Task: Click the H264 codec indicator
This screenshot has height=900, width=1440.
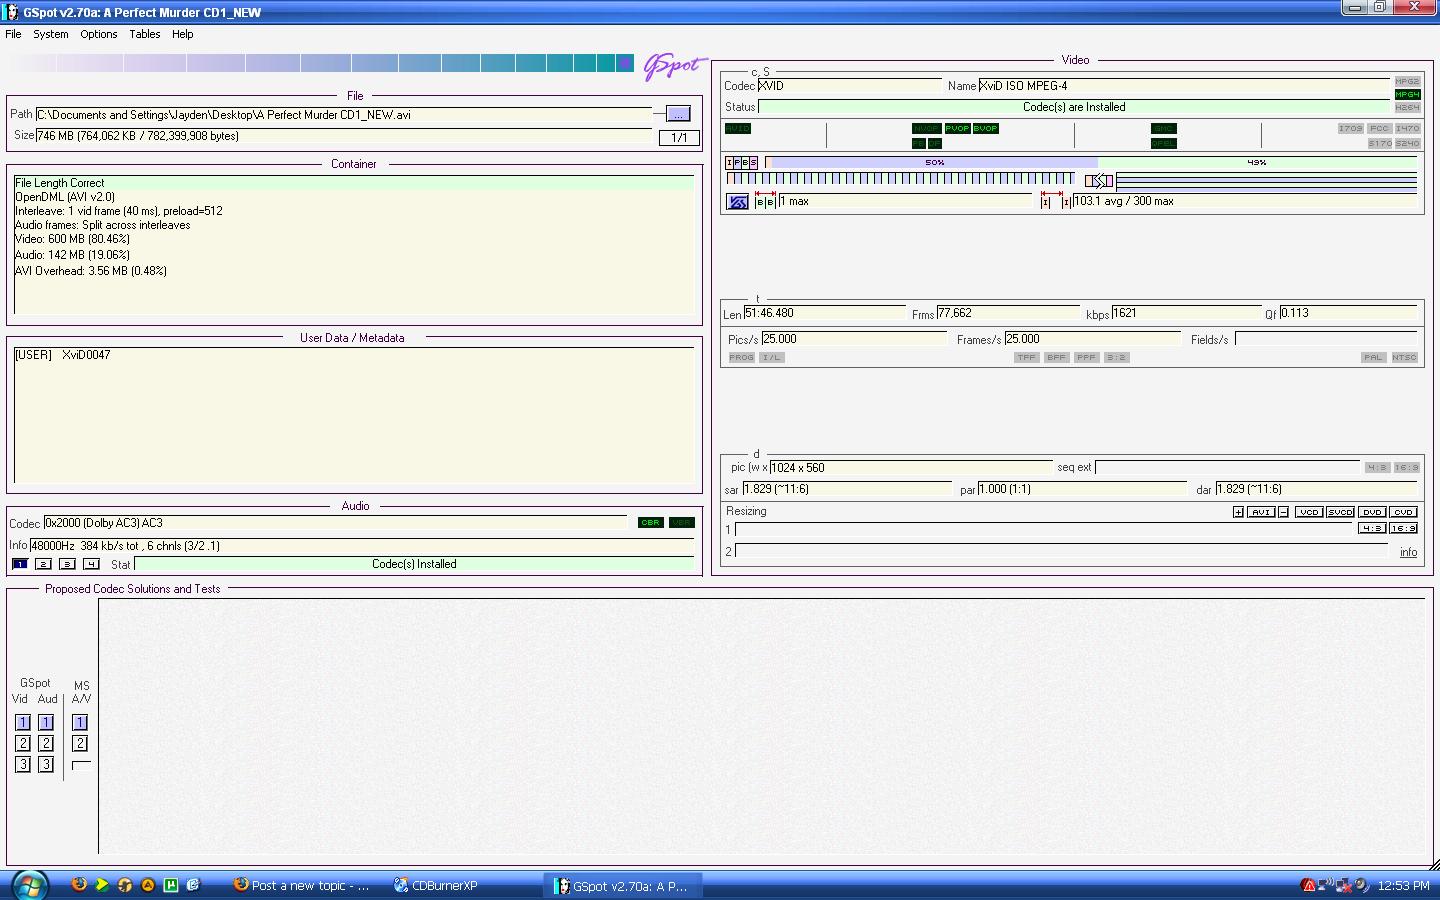Action: (1407, 107)
